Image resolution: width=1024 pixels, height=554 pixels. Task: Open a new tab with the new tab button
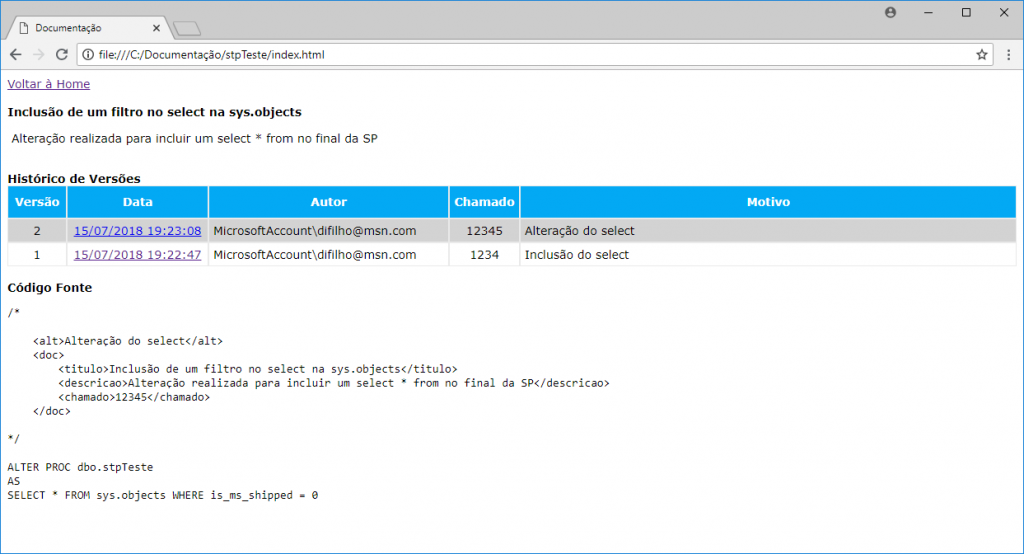tap(187, 28)
